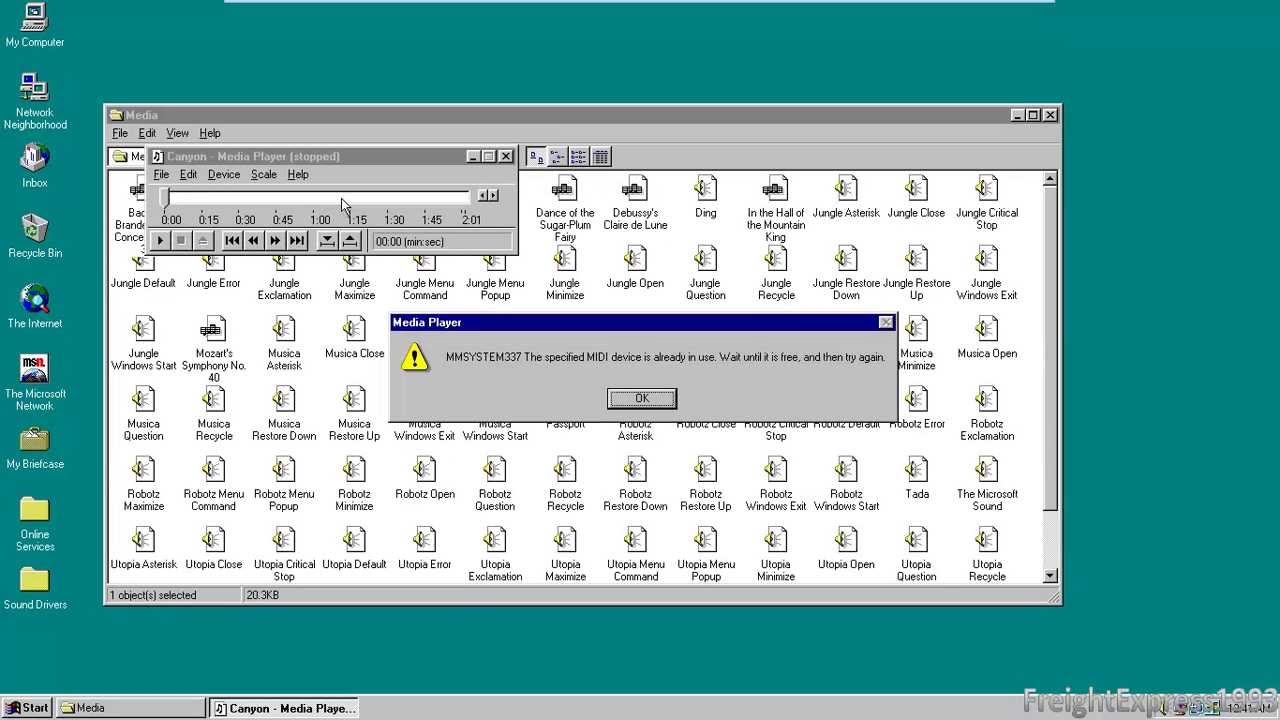Image resolution: width=1280 pixels, height=720 pixels.
Task: Click the Start button on the taskbar
Action: (x=28, y=708)
